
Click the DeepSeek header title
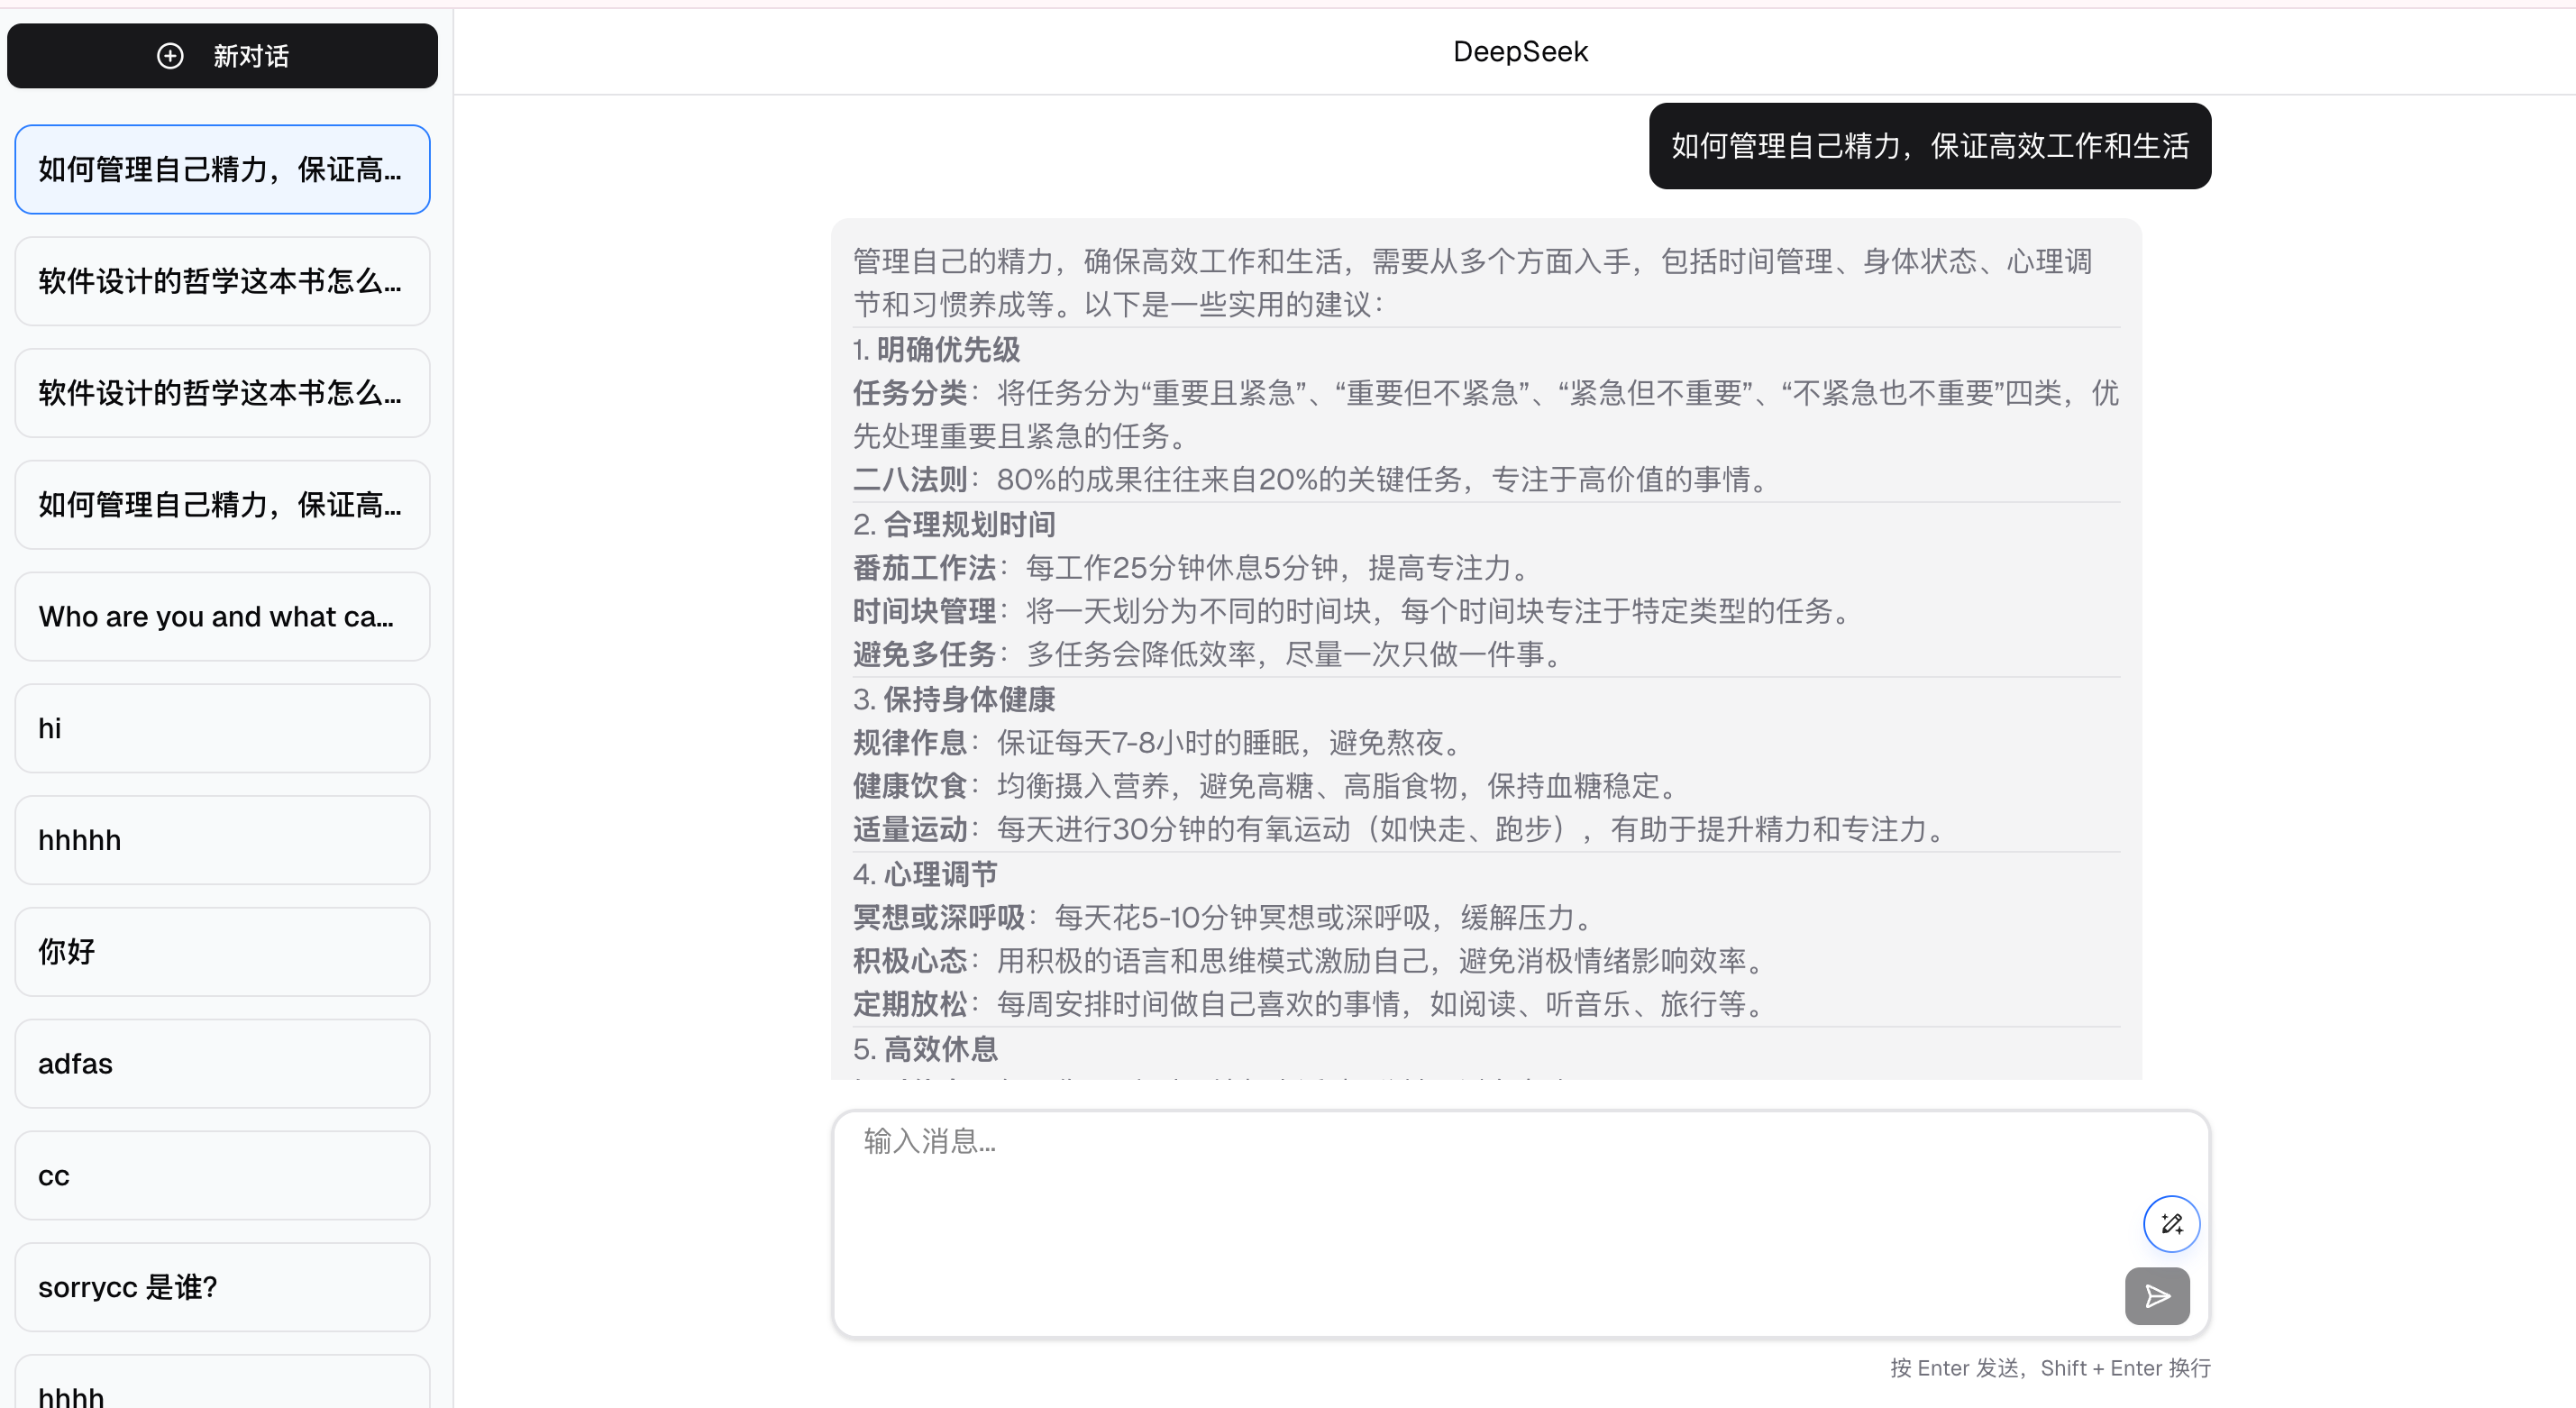[x=1520, y=51]
